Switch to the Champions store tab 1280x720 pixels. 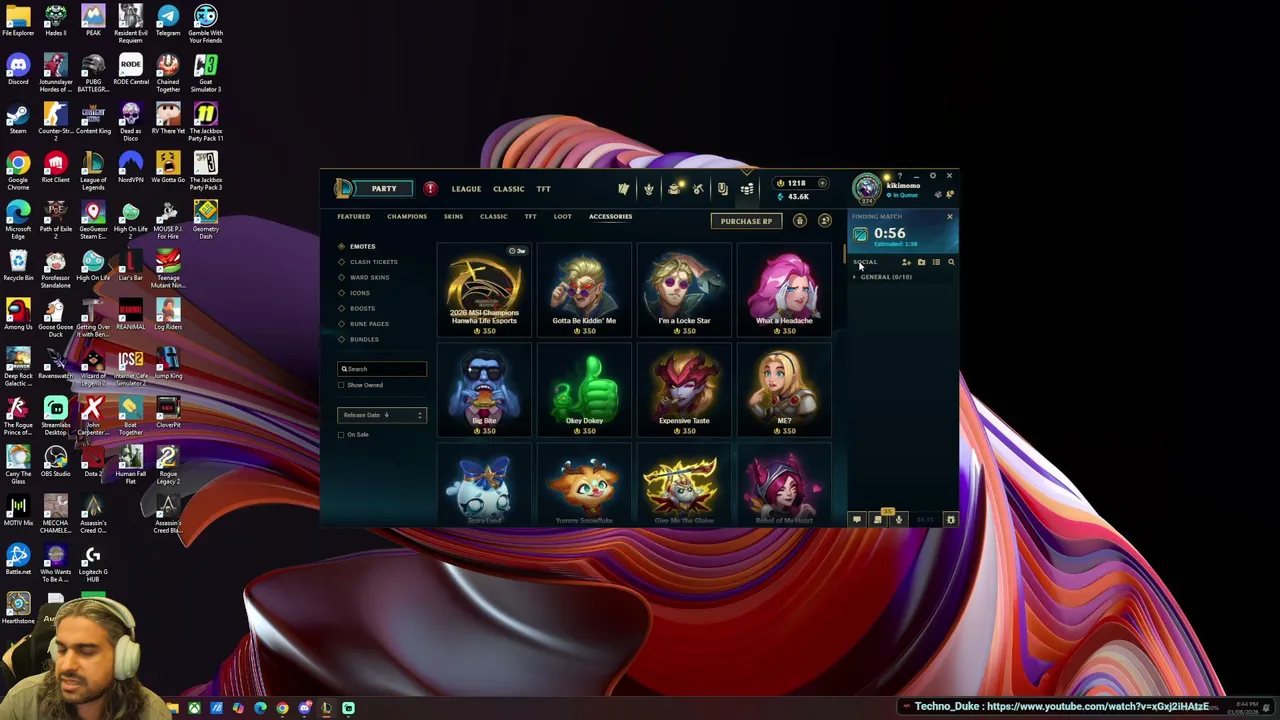click(x=407, y=217)
